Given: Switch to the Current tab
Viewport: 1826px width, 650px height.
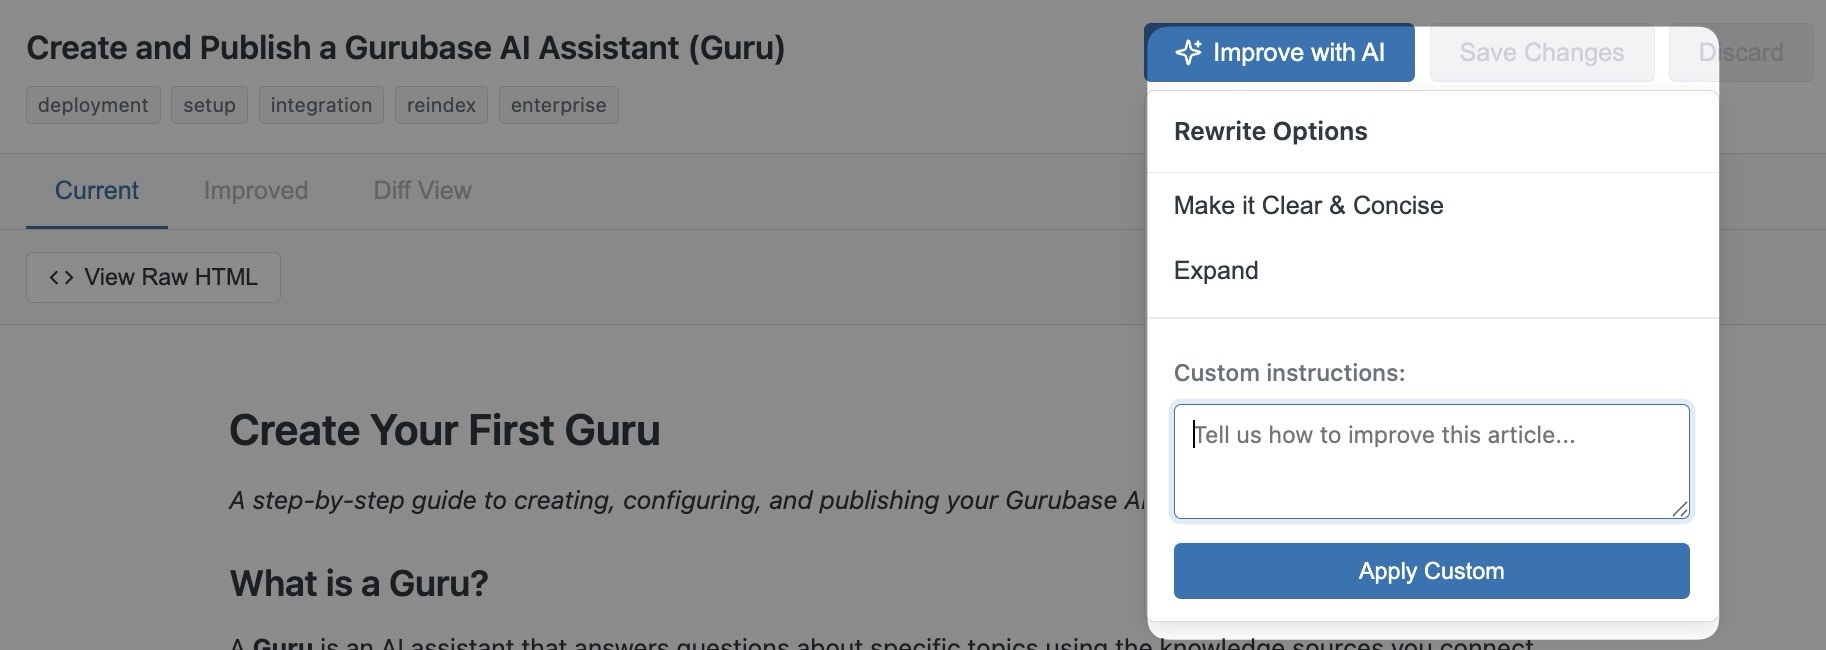Looking at the screenshot, I should 97,190.
